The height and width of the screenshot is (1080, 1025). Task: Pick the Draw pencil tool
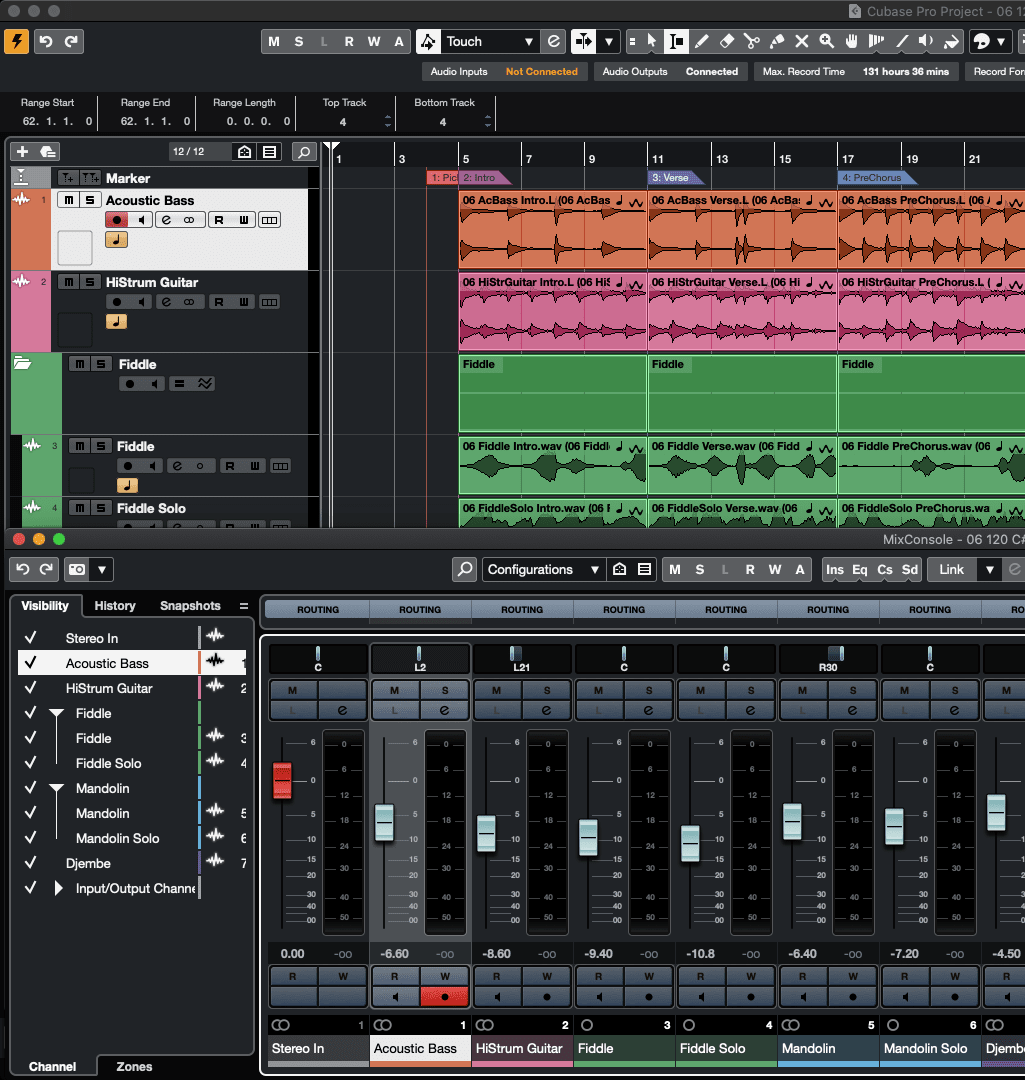[x=702, y=42]
